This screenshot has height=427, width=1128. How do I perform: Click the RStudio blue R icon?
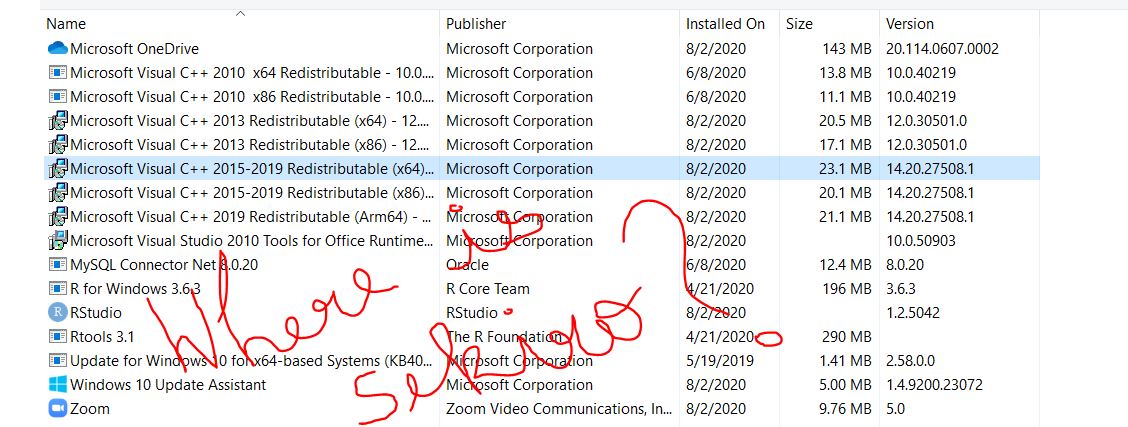58,313
